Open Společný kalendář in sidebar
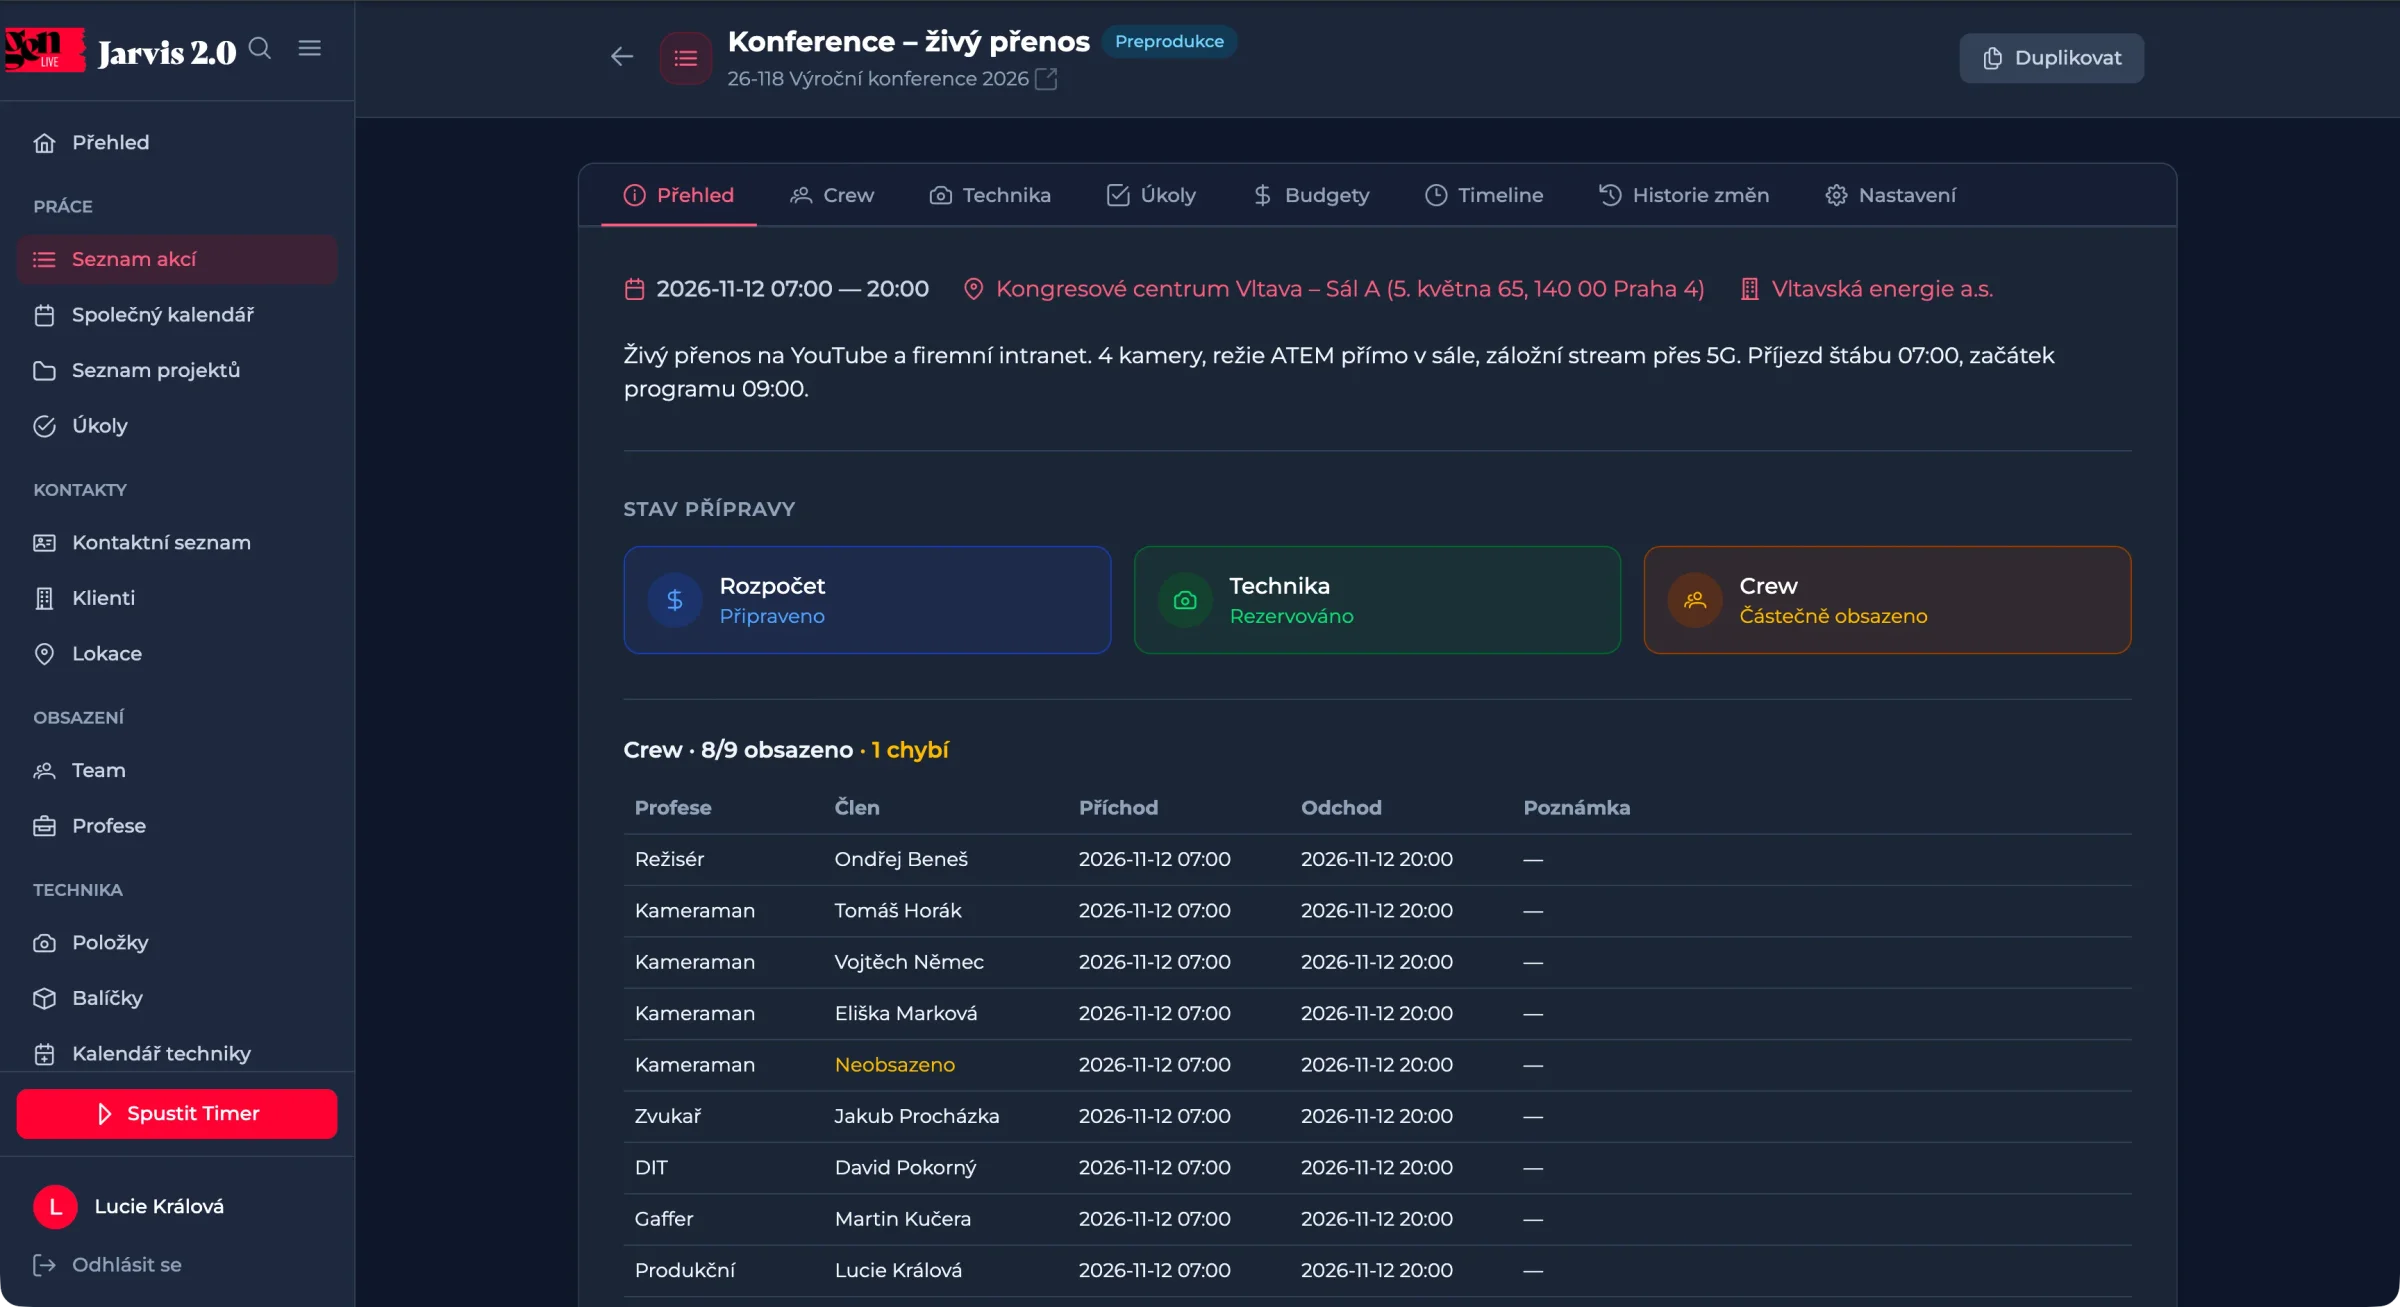The width and height of the screenshot is (2400, 1307). (x=177, y=315)
